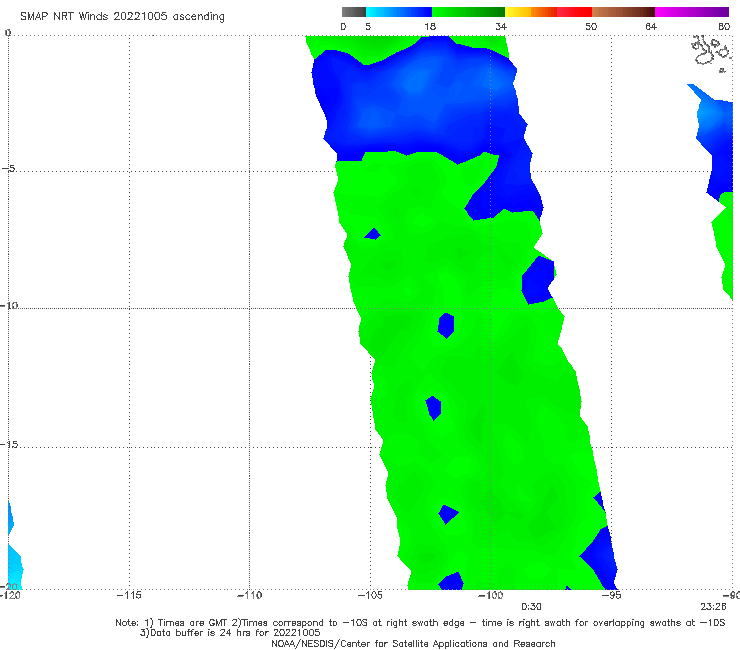Image resolution: width=740 pixels, height=650 pixels.
Task: Click the longitude label '-115'
Action: coord(129,595)
